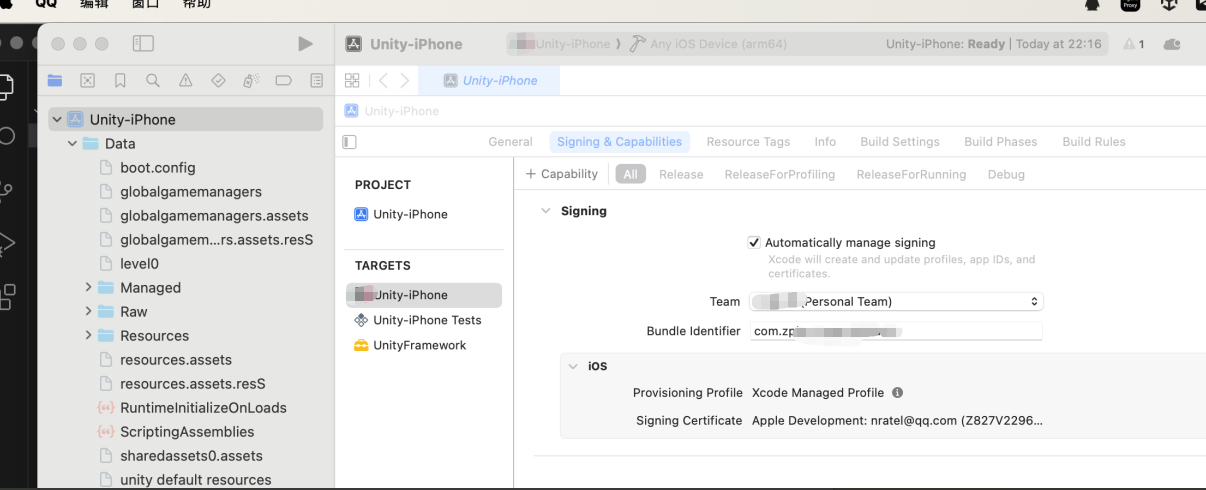Open the Proxy menu bar icon
This screenshot has width=1206, height=490.
tap(1130, 5)
